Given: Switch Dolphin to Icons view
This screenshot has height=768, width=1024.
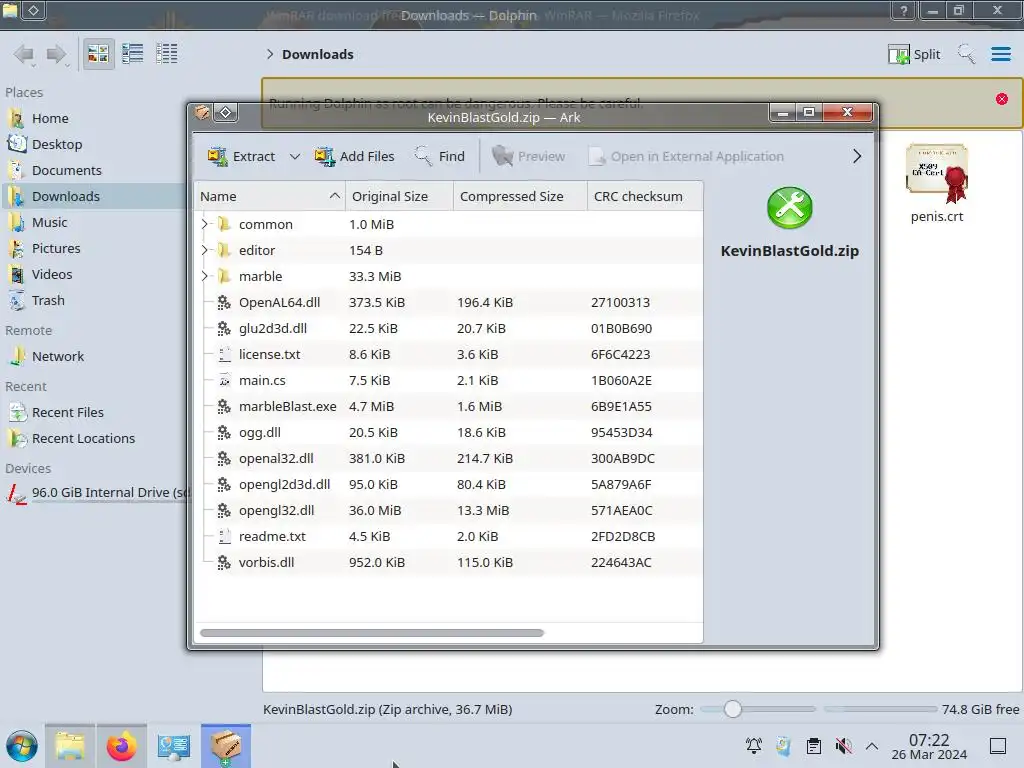Looking at the screenshot, I should (98, 54).
